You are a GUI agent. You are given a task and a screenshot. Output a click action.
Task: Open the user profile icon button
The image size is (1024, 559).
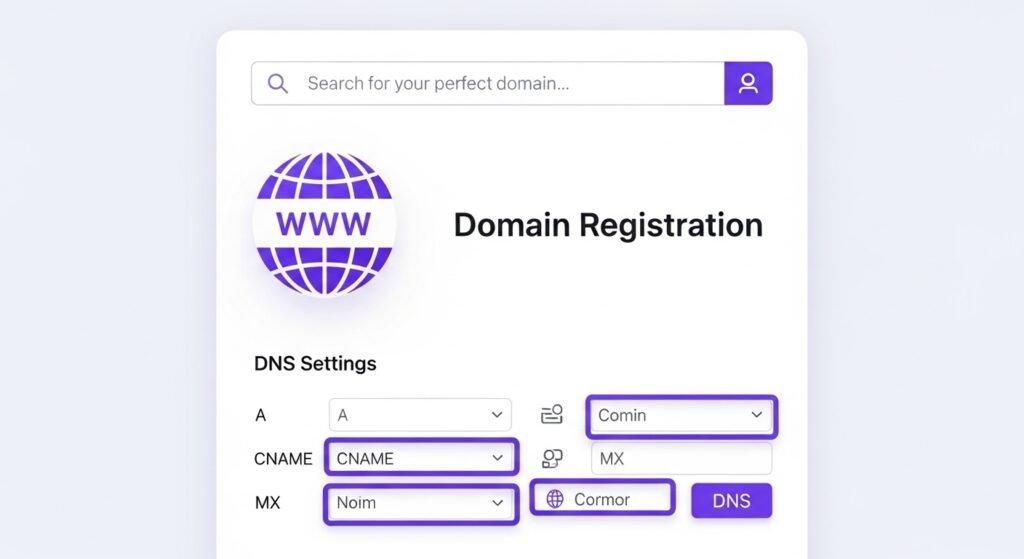(x=748, y=84)
